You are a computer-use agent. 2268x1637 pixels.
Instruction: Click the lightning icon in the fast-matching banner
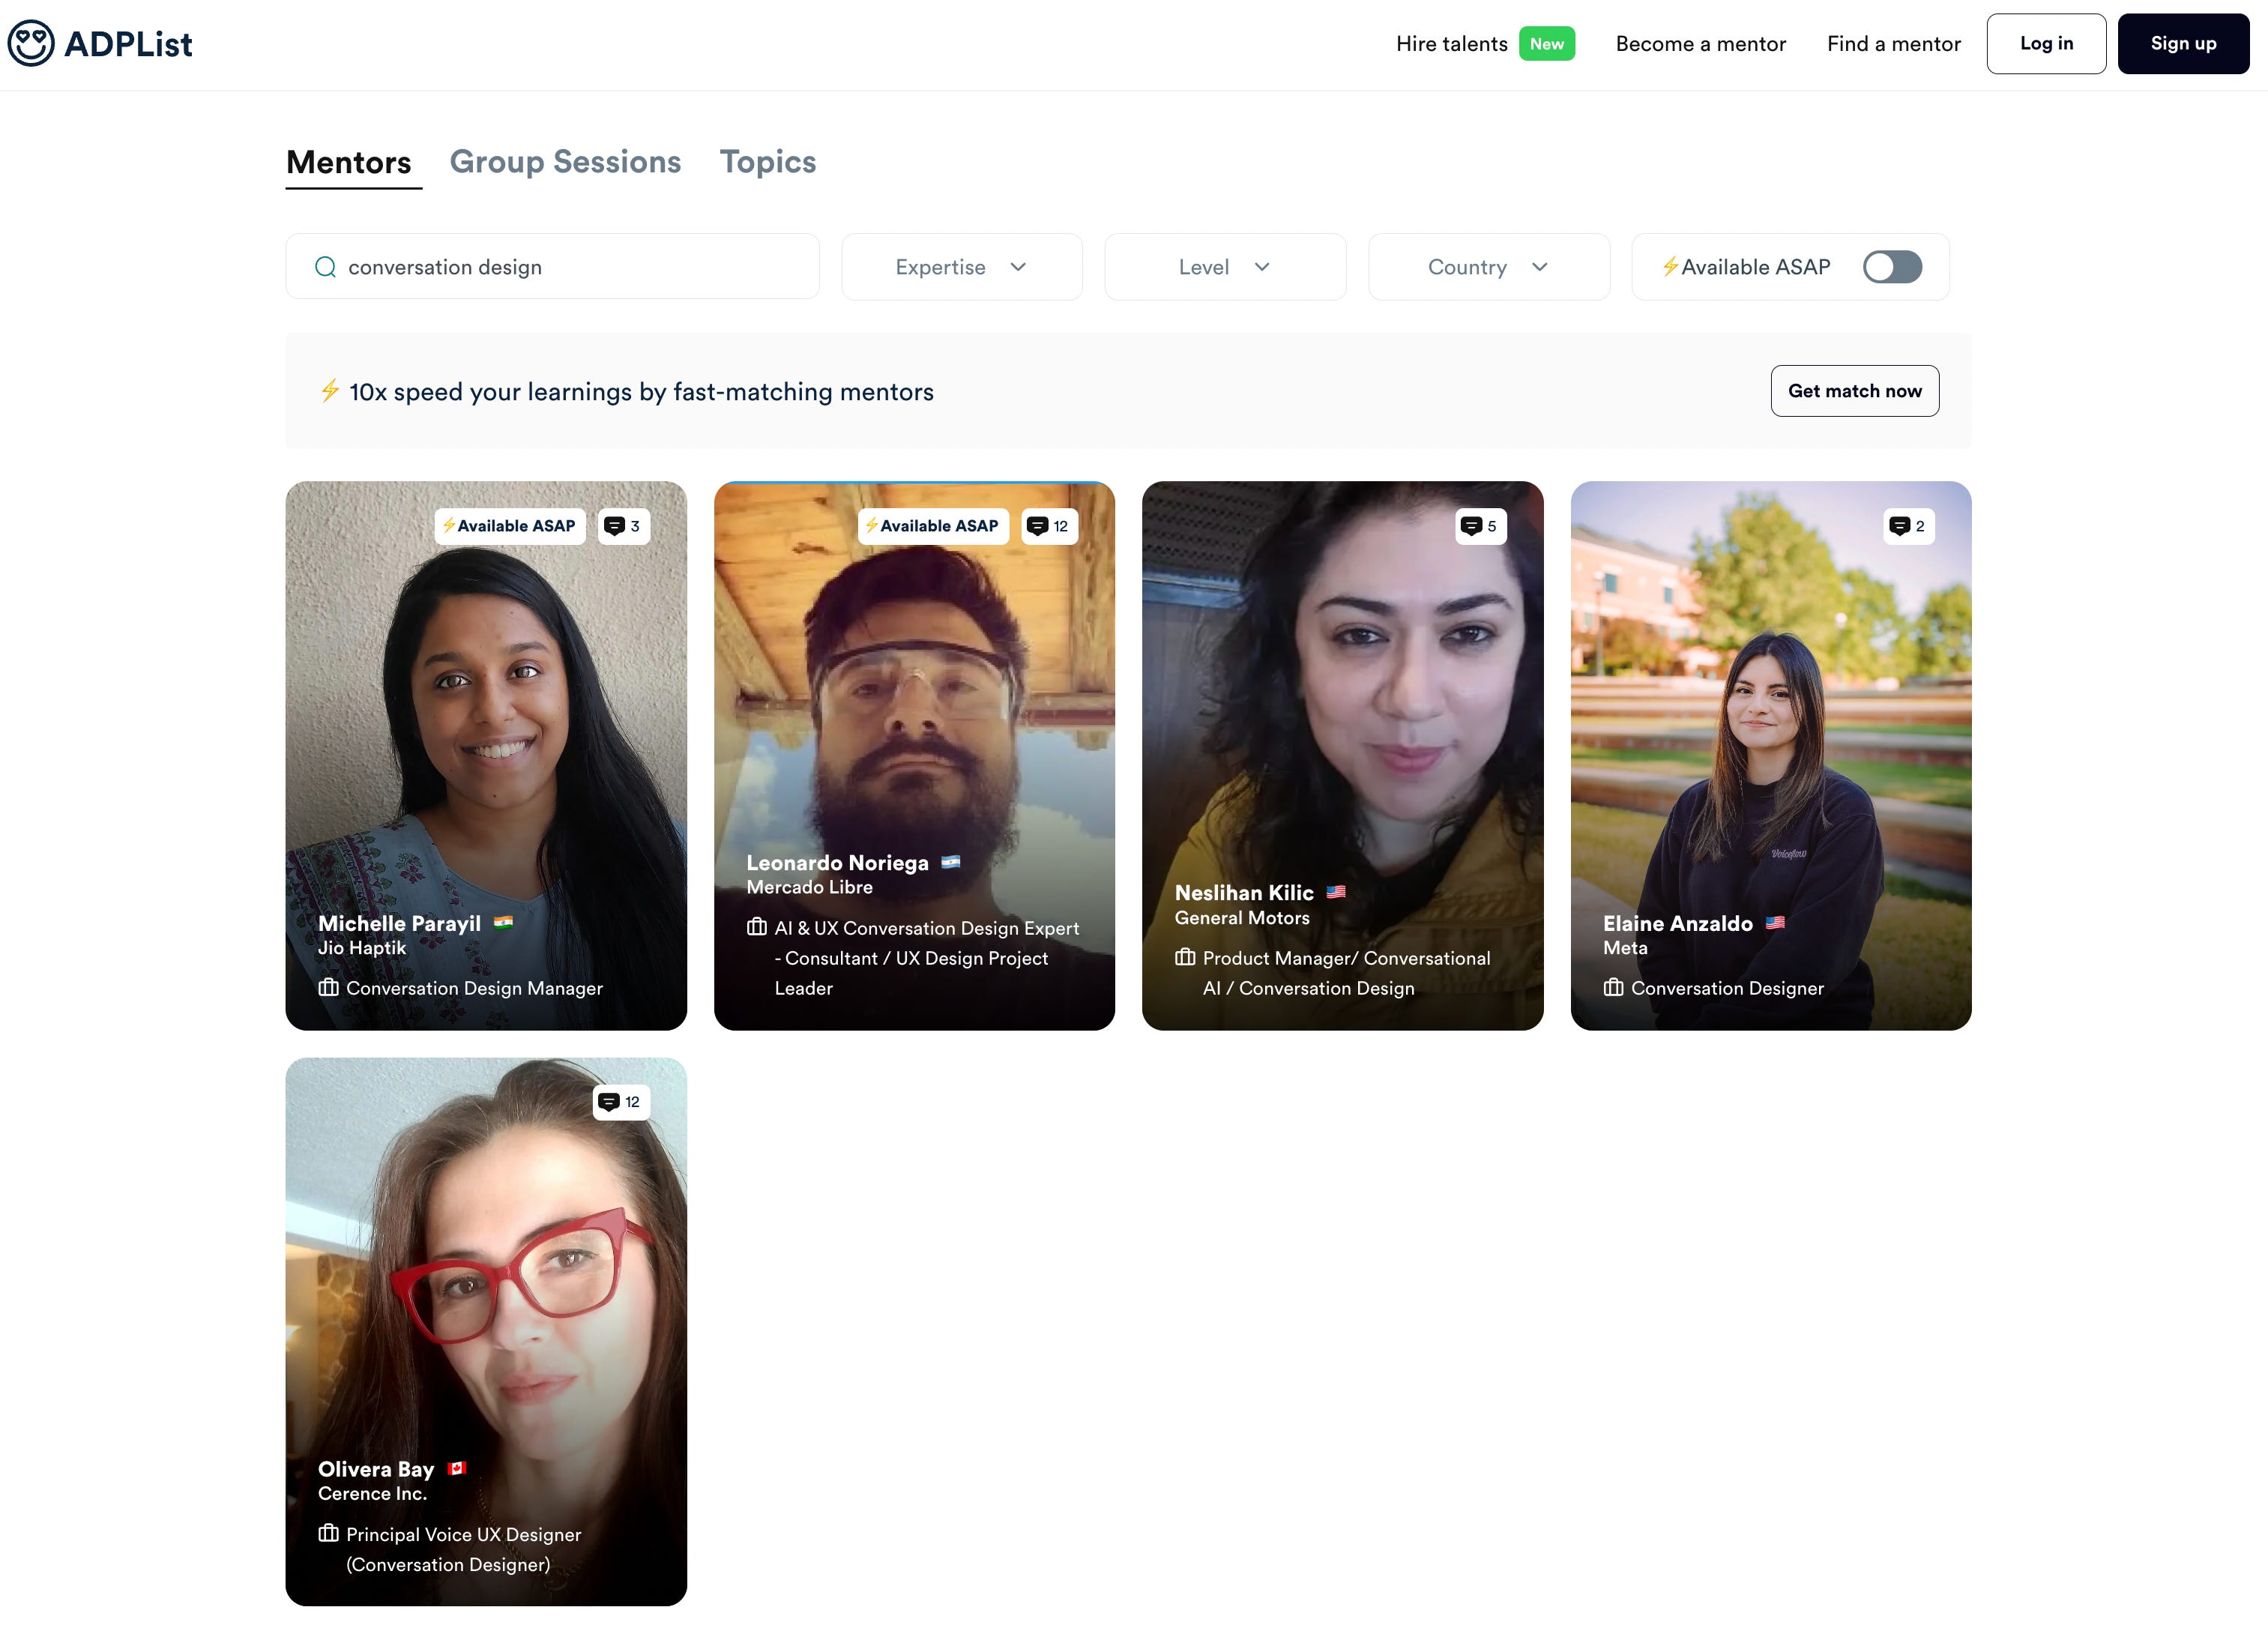tap(330, 391)
